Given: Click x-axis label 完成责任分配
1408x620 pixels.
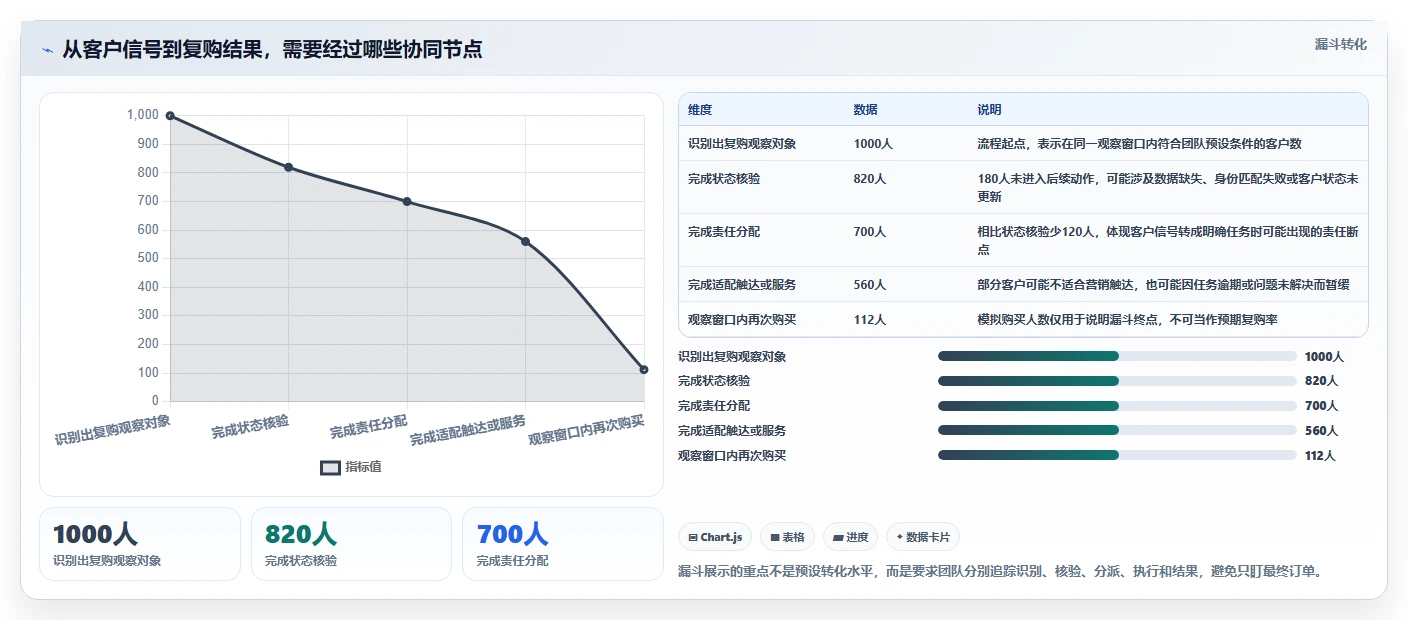Looking at the screenshot, I should pyautogui.click(x=369, y=427).
